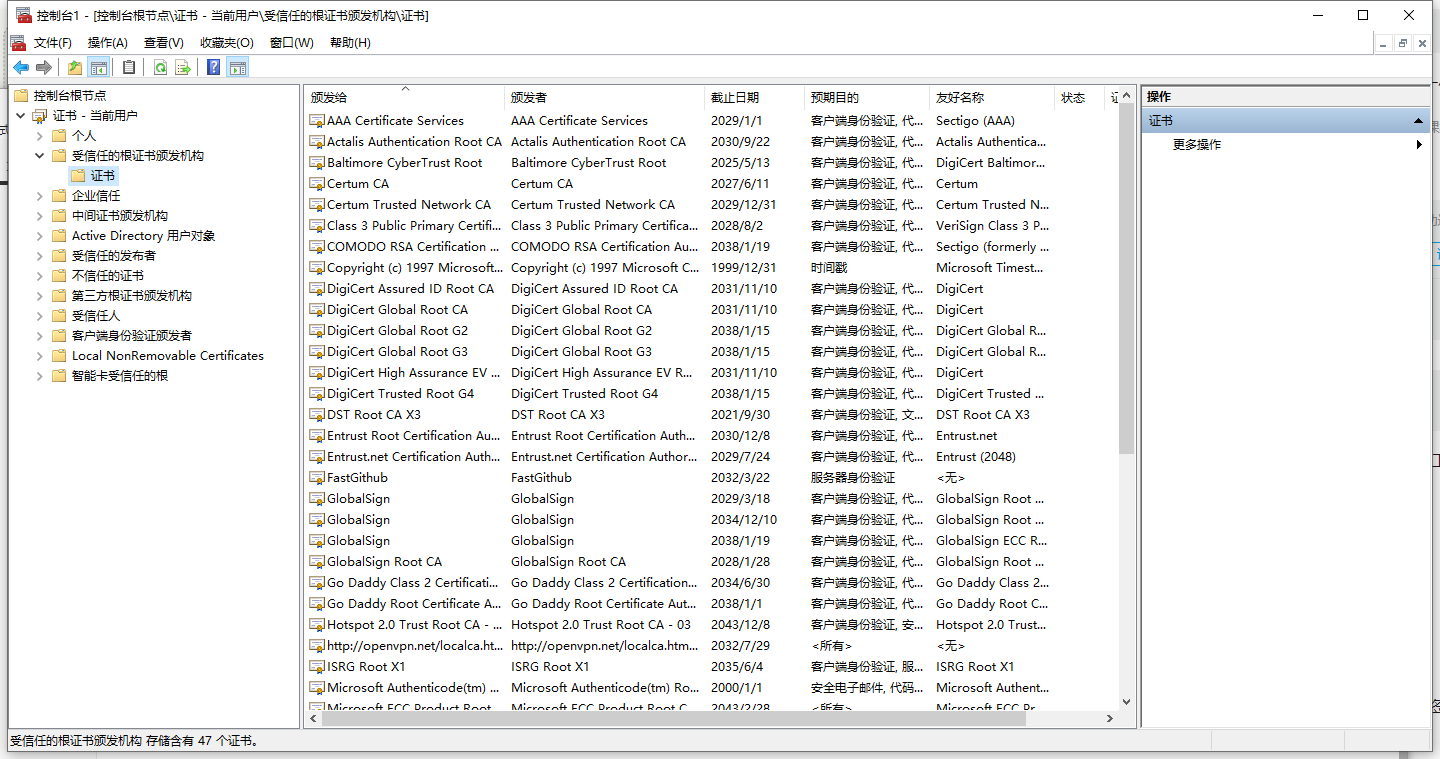Toggle the Show/Hide action pane toolbar icon
1440x759 pixels.
[x=238, y=67]
